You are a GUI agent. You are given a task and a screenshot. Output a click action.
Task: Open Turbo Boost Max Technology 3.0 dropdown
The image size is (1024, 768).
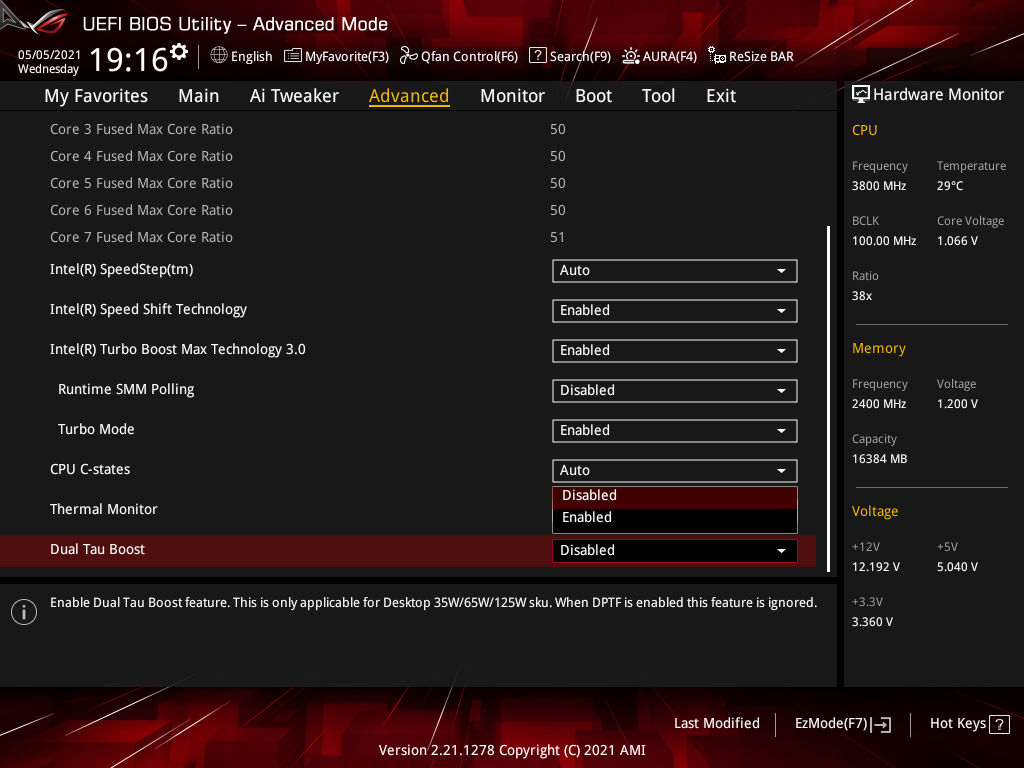click(675, 351)
